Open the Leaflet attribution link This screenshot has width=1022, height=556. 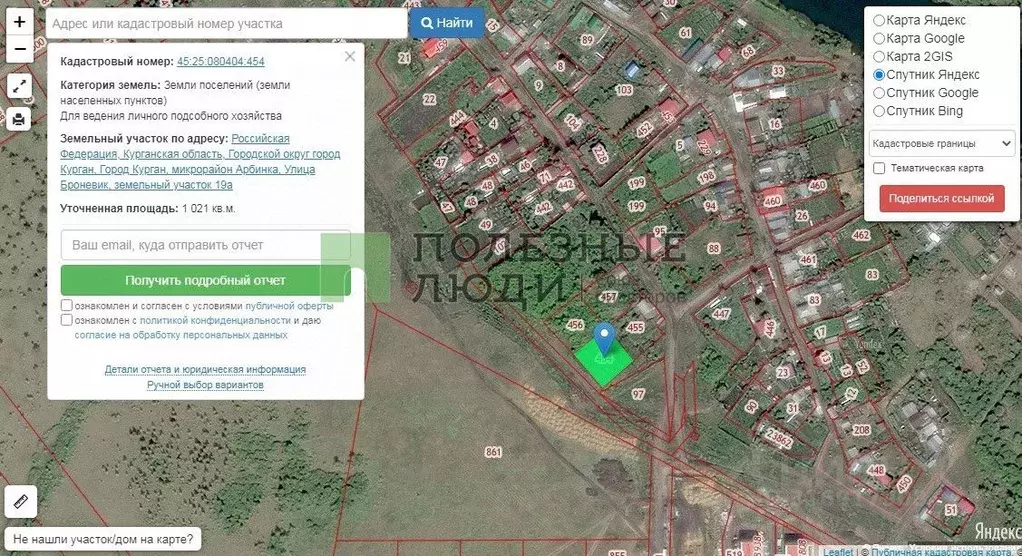[x=838, y=551]
